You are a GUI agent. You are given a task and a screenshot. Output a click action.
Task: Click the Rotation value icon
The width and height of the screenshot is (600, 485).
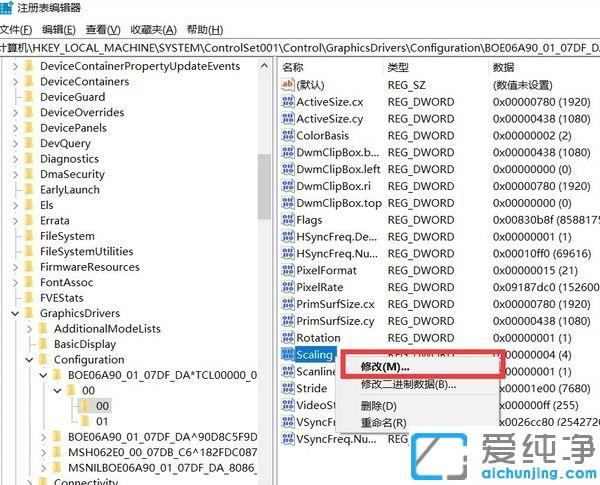coord(287,338)
